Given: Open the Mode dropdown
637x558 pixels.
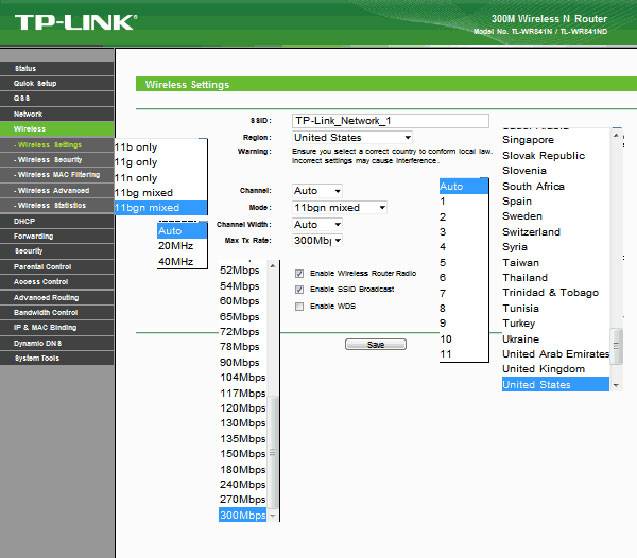Looking at the screenshot, I should coord(339,207).
